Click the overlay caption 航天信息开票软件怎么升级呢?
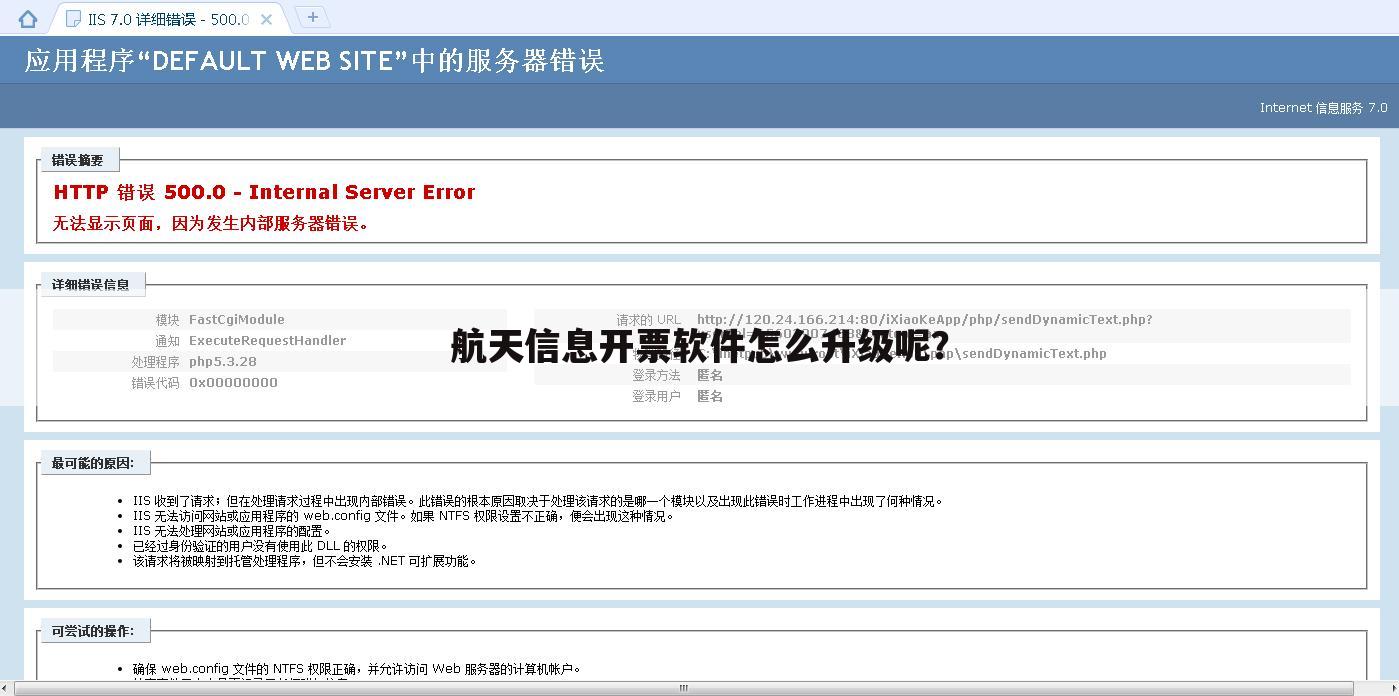1399x696 pixels. click(700, 346)
